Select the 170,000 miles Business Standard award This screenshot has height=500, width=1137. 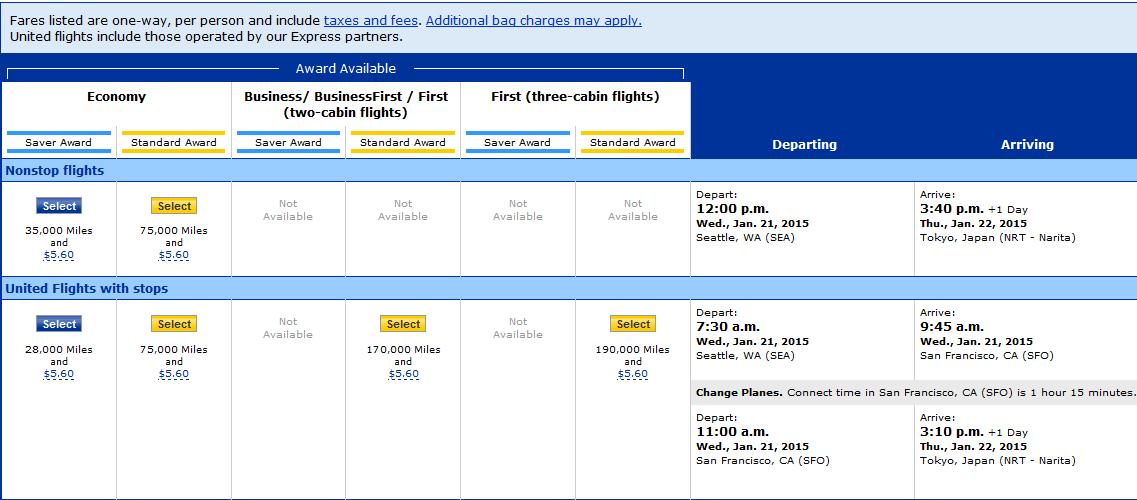pos(403,324)
